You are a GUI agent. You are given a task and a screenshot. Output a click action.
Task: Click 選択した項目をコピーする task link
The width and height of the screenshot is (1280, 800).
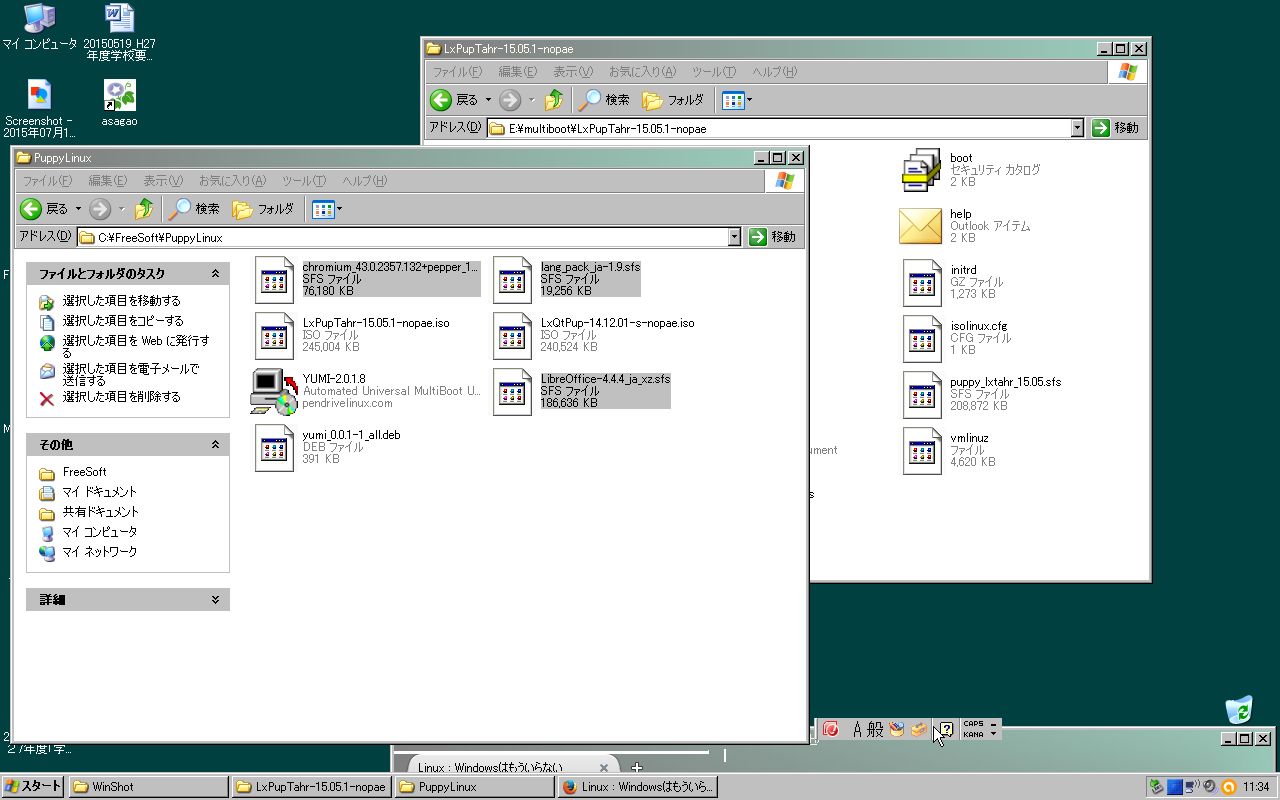click(123, 321)
